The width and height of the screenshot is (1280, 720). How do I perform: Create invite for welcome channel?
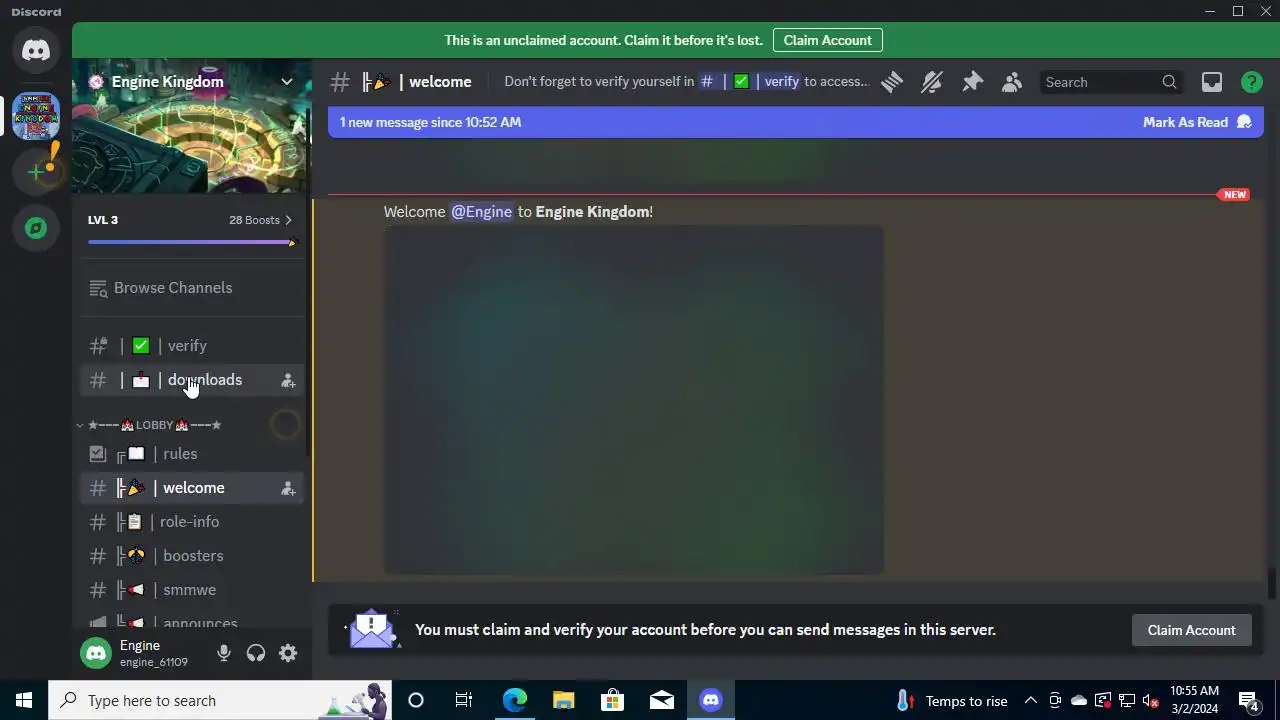pos(288,488)
